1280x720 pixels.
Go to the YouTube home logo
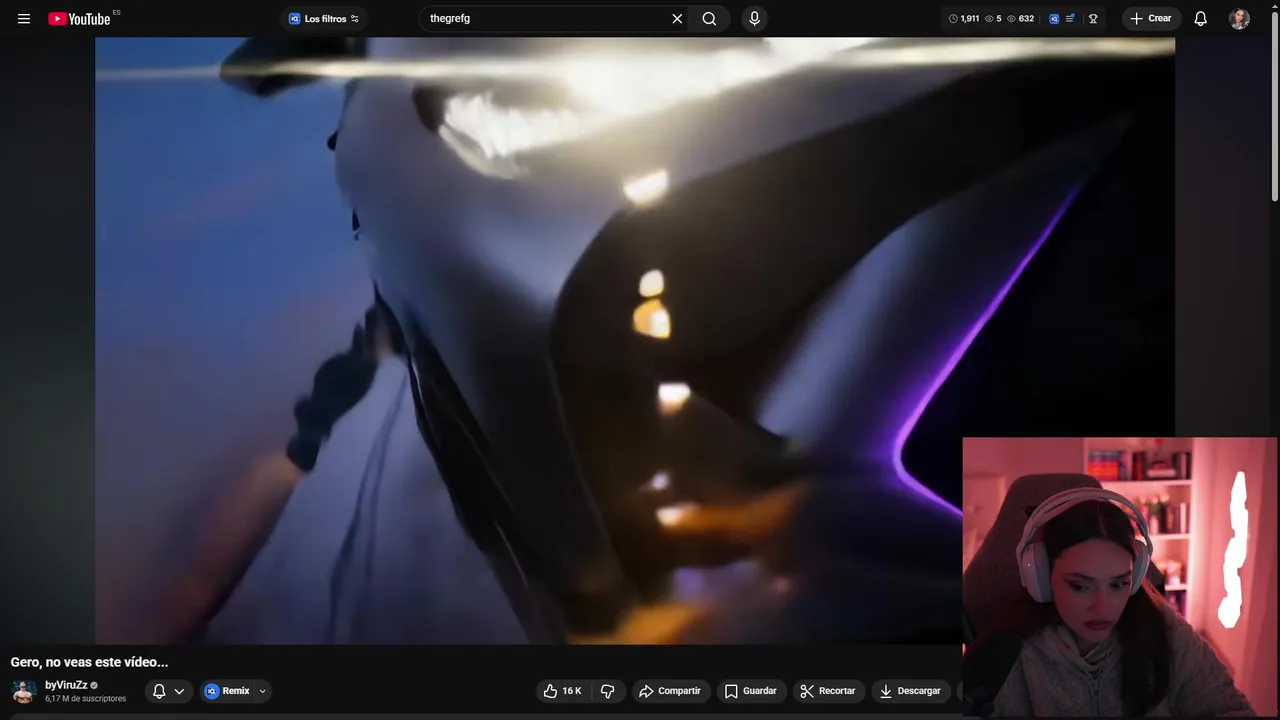pyautogui.click(x=79, y=18)
